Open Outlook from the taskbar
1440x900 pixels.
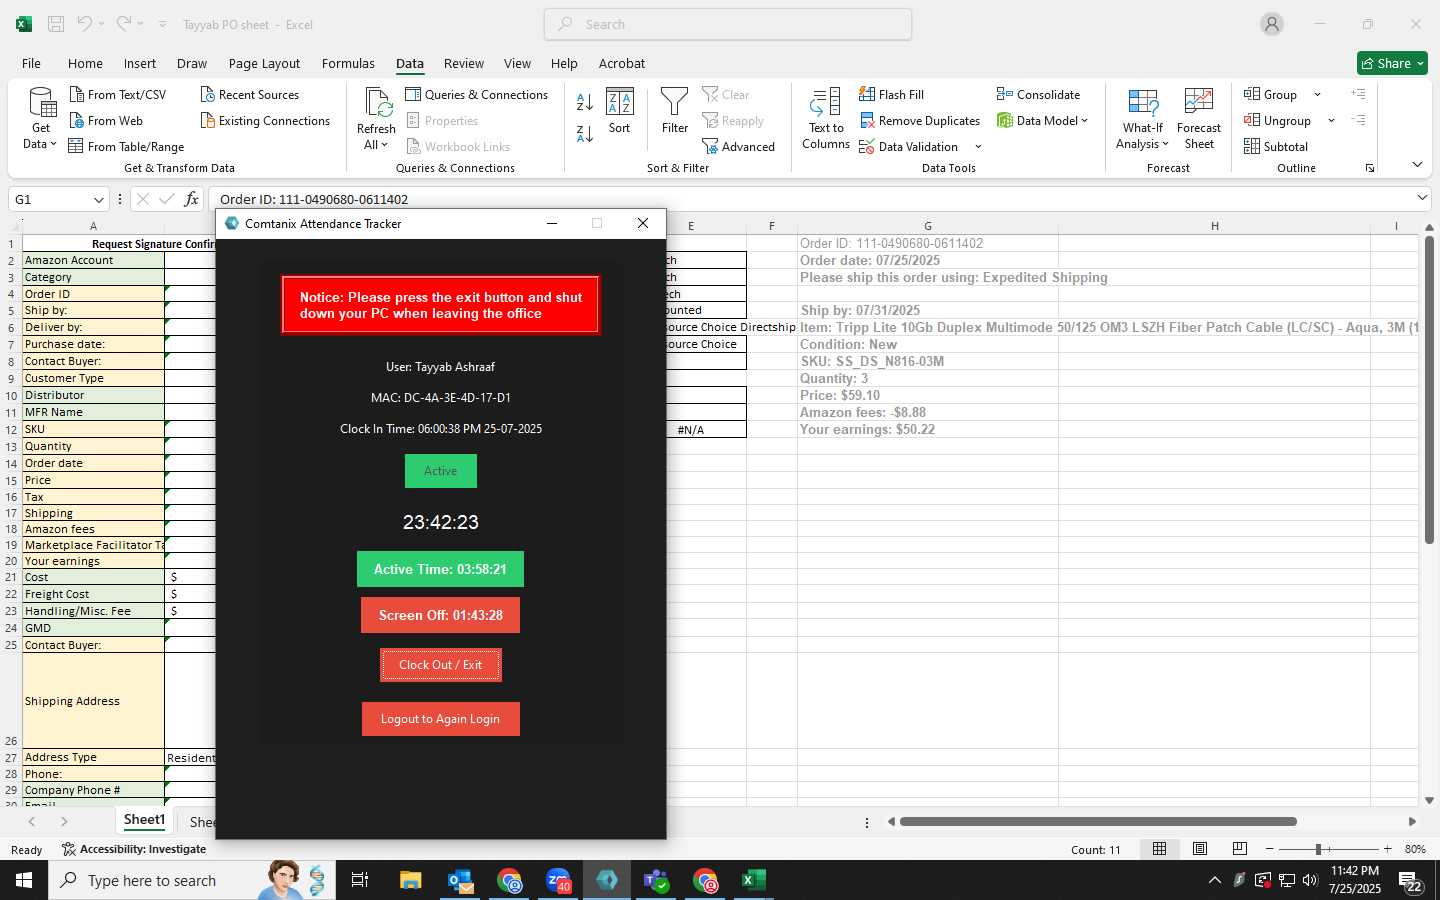460,880
